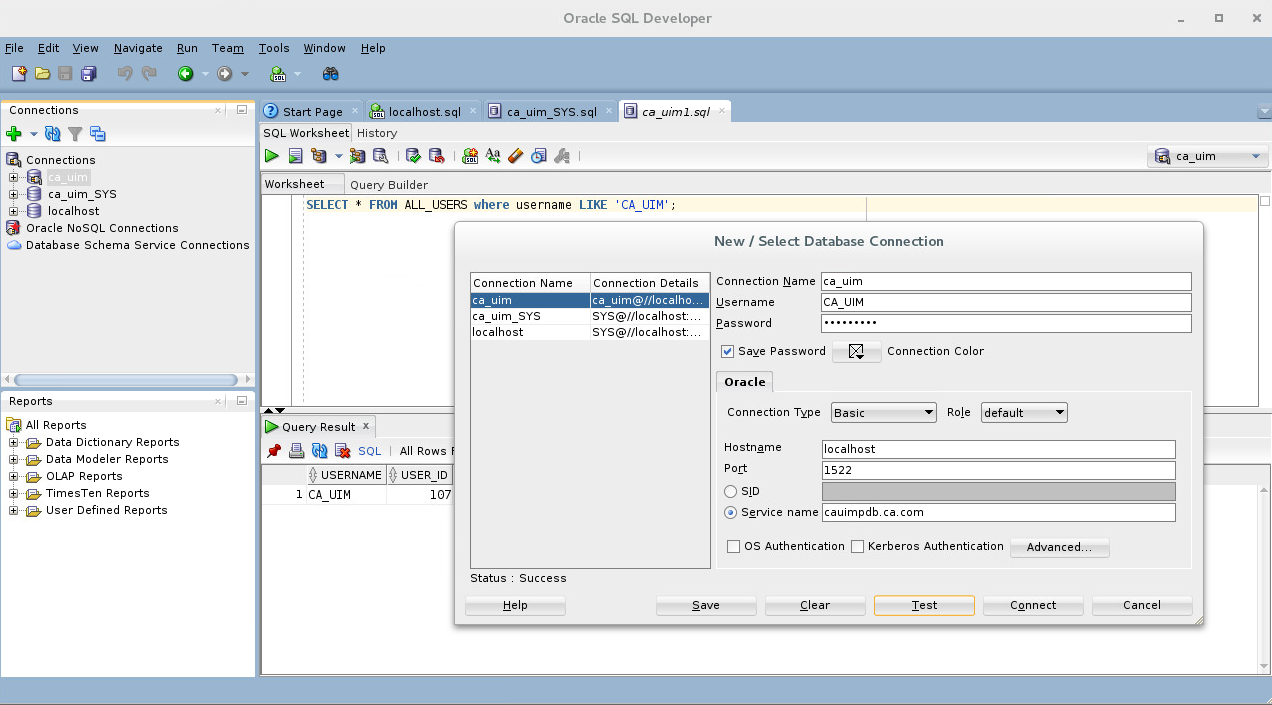The width and height of the screenshot is (1272, 705).
Task: Toggle the Save Password checkbox
Action: pos(727,351)
